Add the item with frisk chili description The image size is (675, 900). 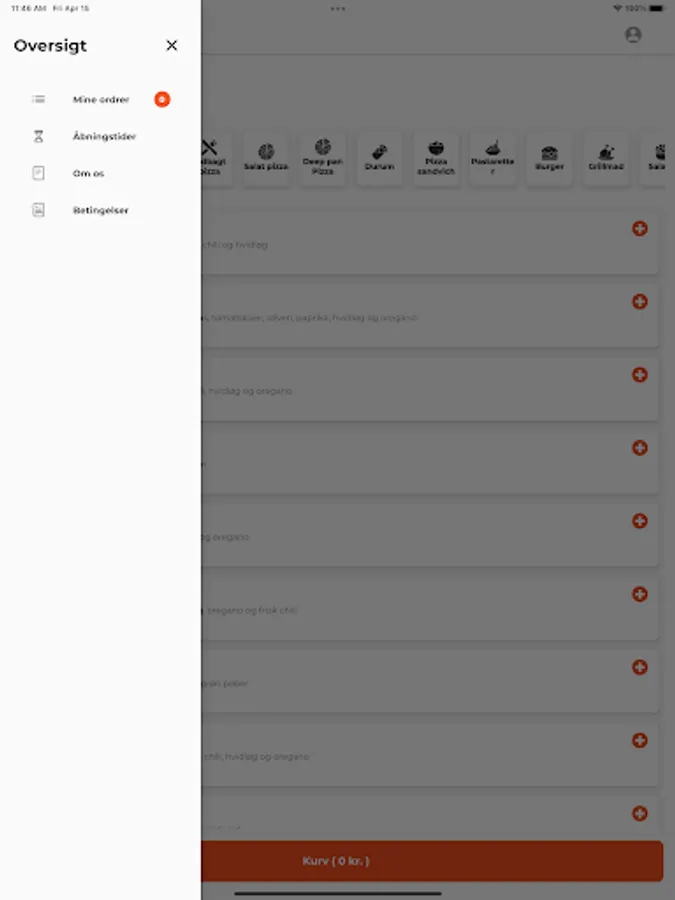[x=639, y=594]
